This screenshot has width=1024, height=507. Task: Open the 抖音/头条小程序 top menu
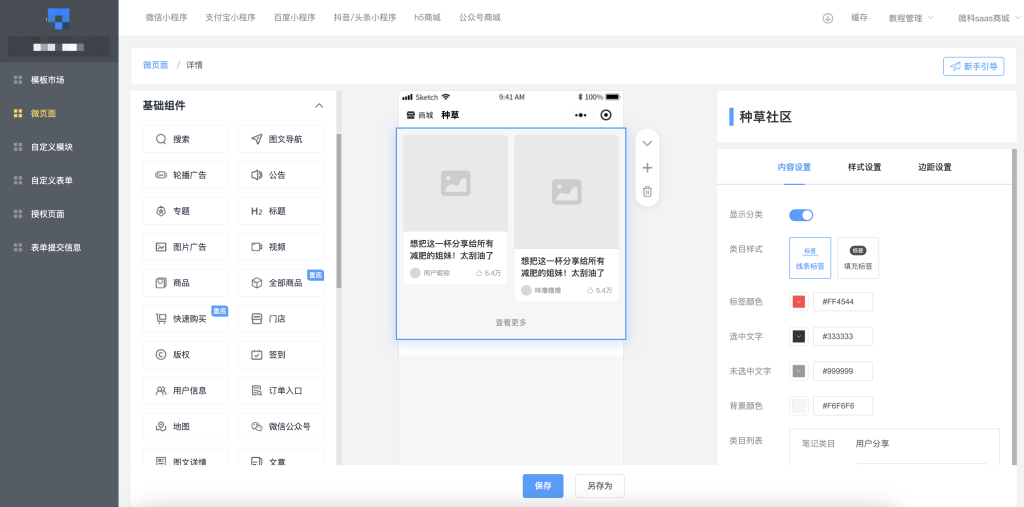click(x=364, y=18)
